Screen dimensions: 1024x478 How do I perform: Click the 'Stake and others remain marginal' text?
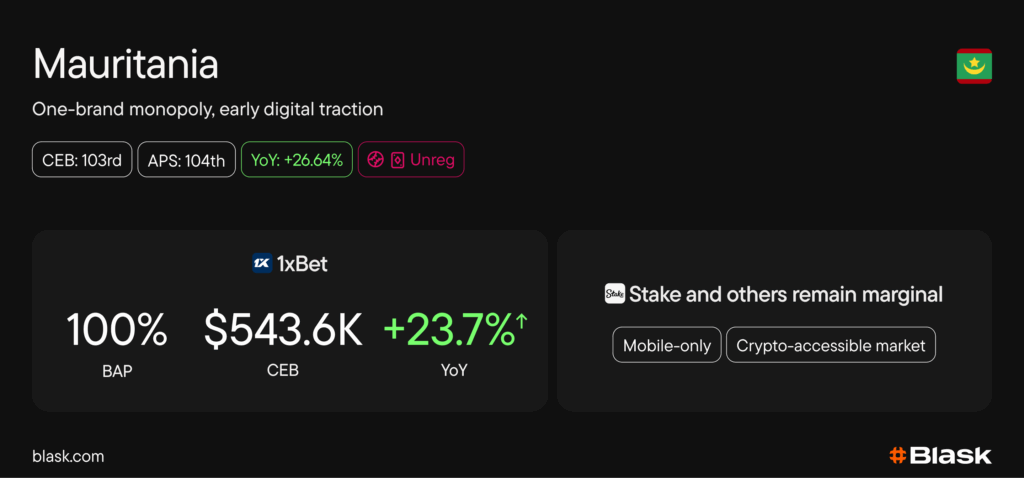click(785, 294)
